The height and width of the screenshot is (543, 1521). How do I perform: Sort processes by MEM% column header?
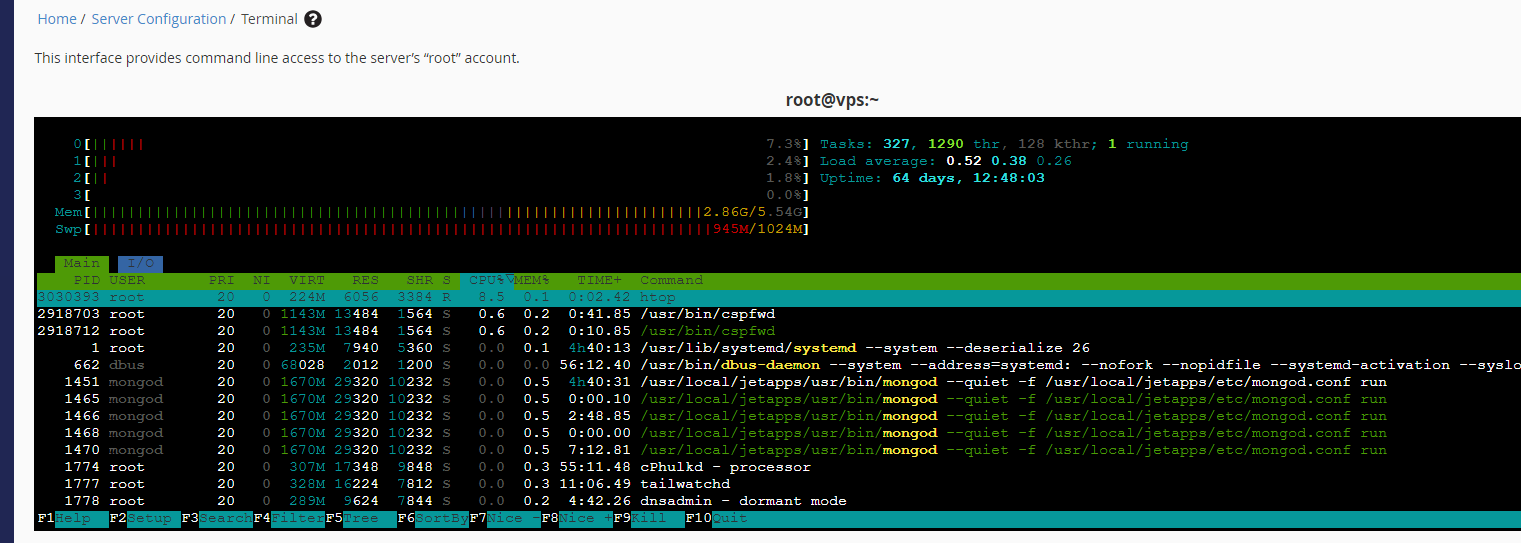pos(533,280)
